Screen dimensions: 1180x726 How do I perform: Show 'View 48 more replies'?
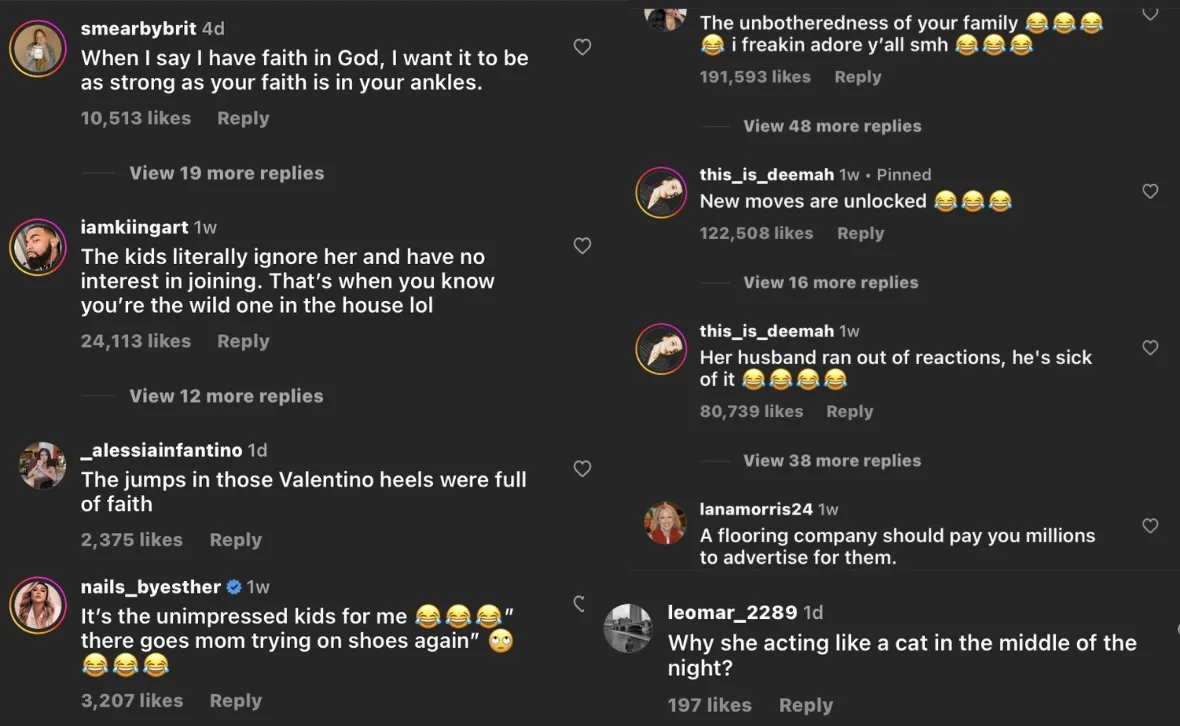[x=832, y=126]
